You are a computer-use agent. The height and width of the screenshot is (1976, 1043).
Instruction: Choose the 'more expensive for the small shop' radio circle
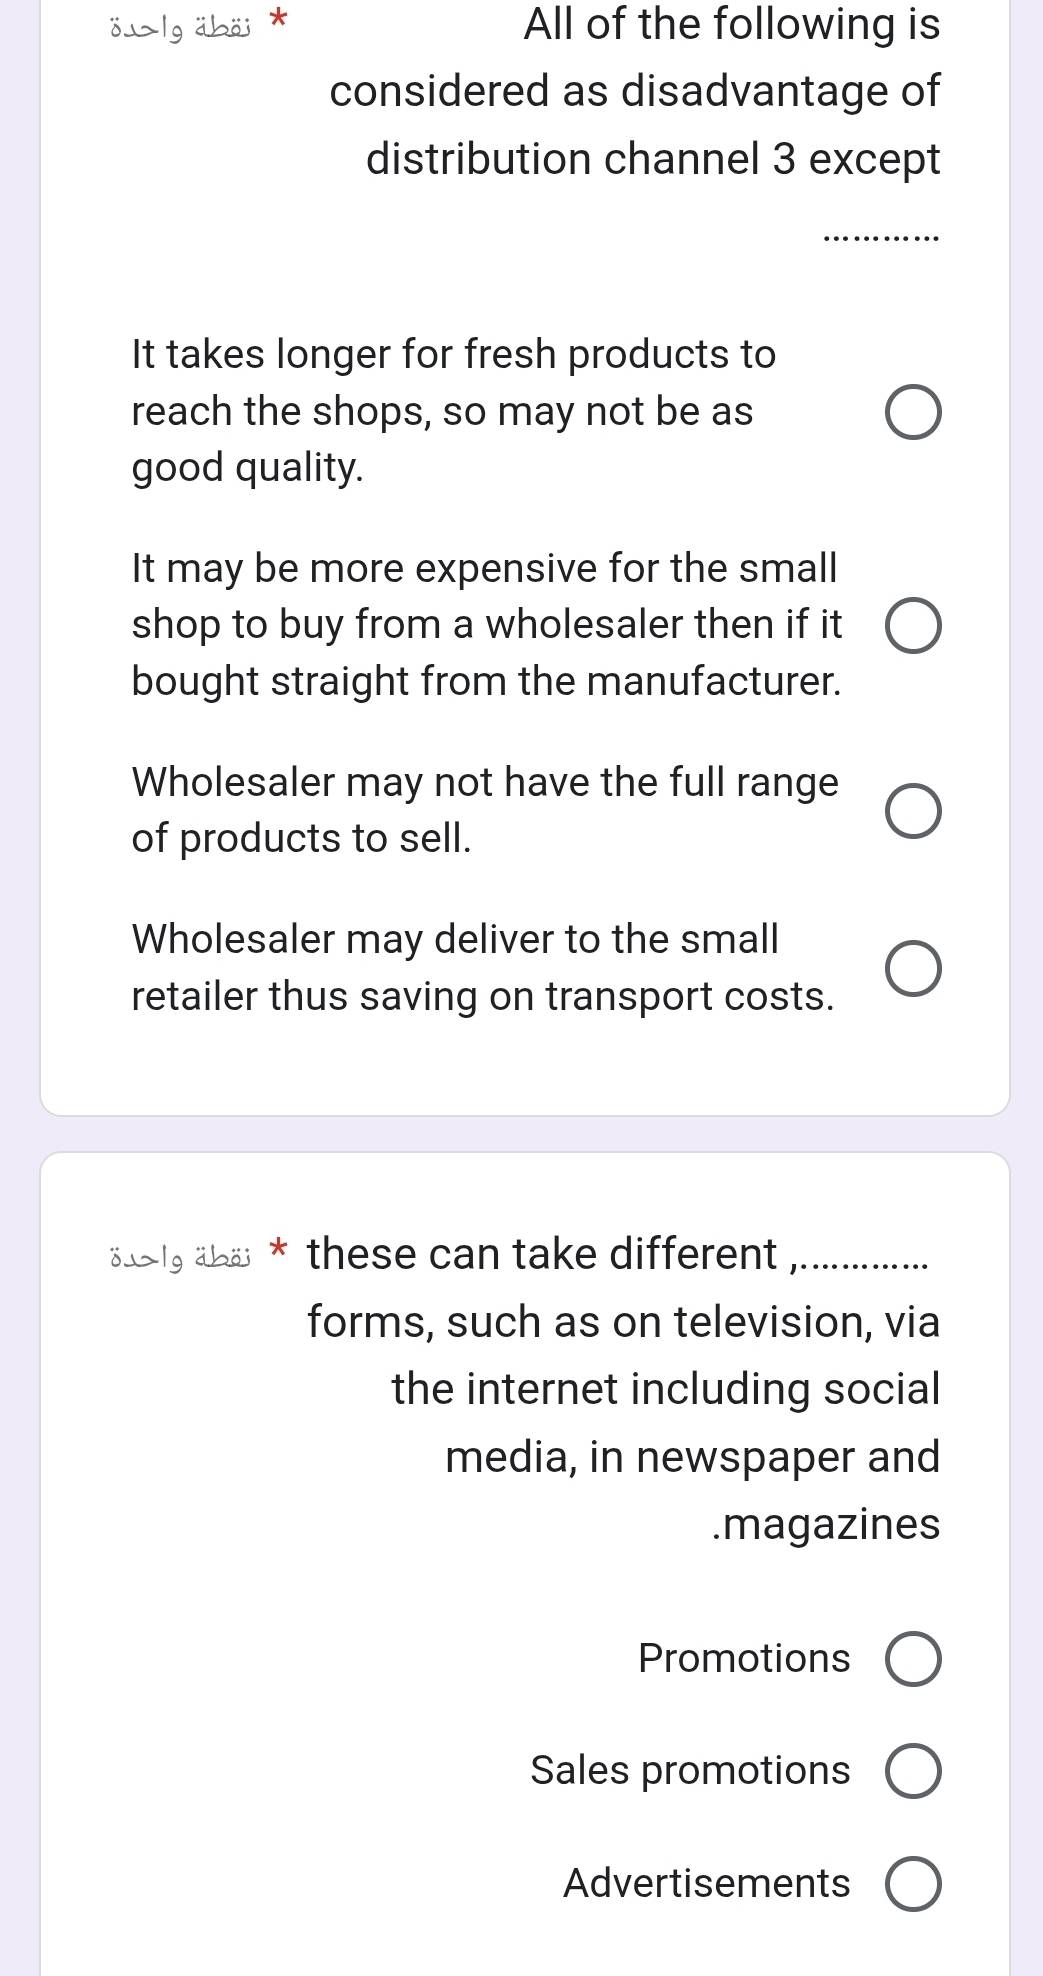pyautogui.click(x=912, y=625)
